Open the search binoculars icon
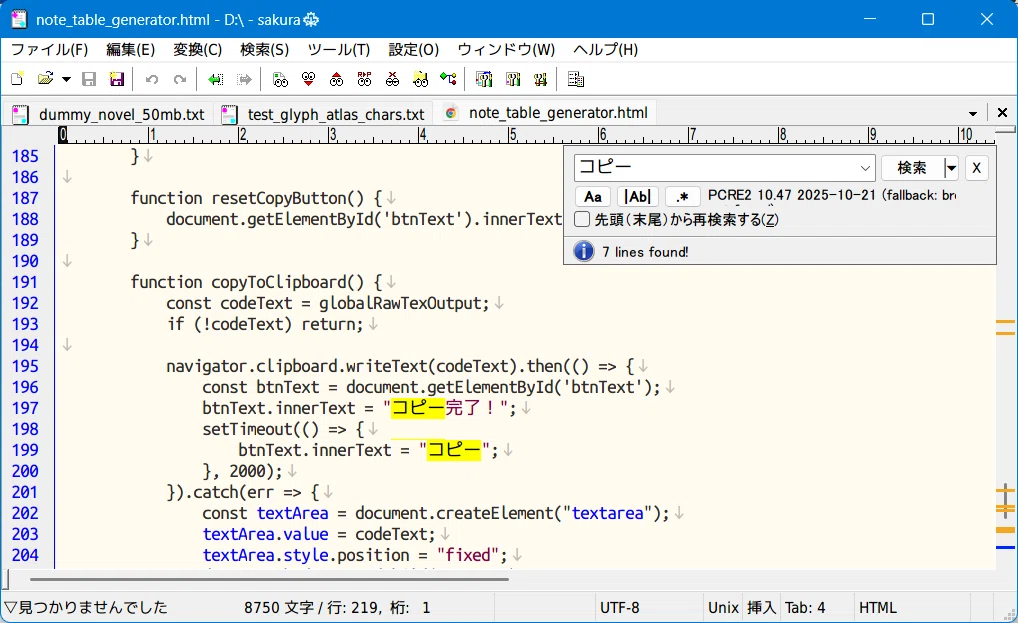The image size is (1018, 623). 280,79
